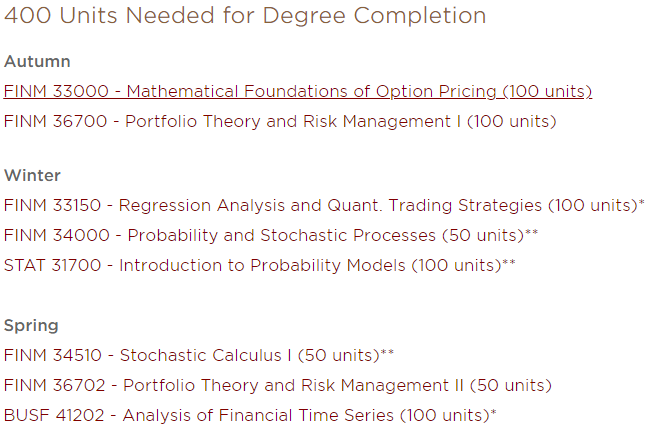The height and width of the screenshot is (432, 653).
Task: Open FINM 33000 Mathematical Foundations of Option Pricing link
Action: 298,91
